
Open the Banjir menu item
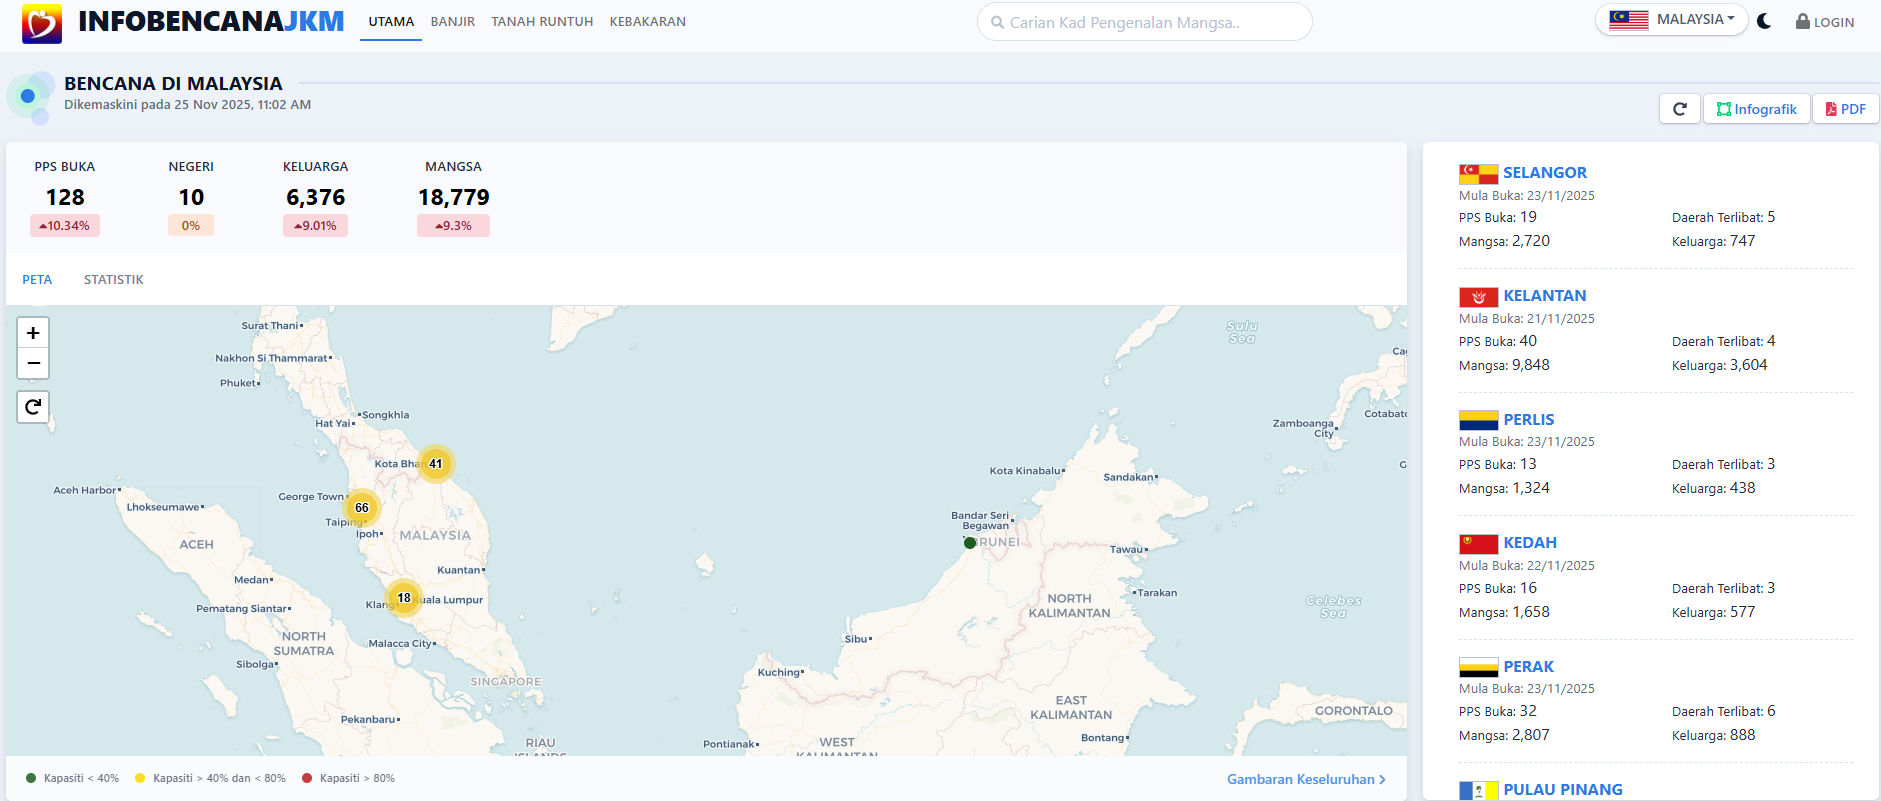click(x=453, y=22)
